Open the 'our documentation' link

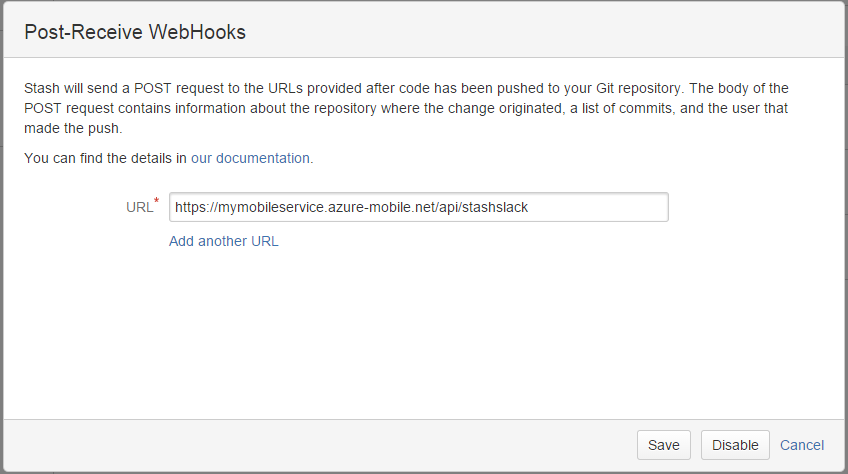(251, 158)
